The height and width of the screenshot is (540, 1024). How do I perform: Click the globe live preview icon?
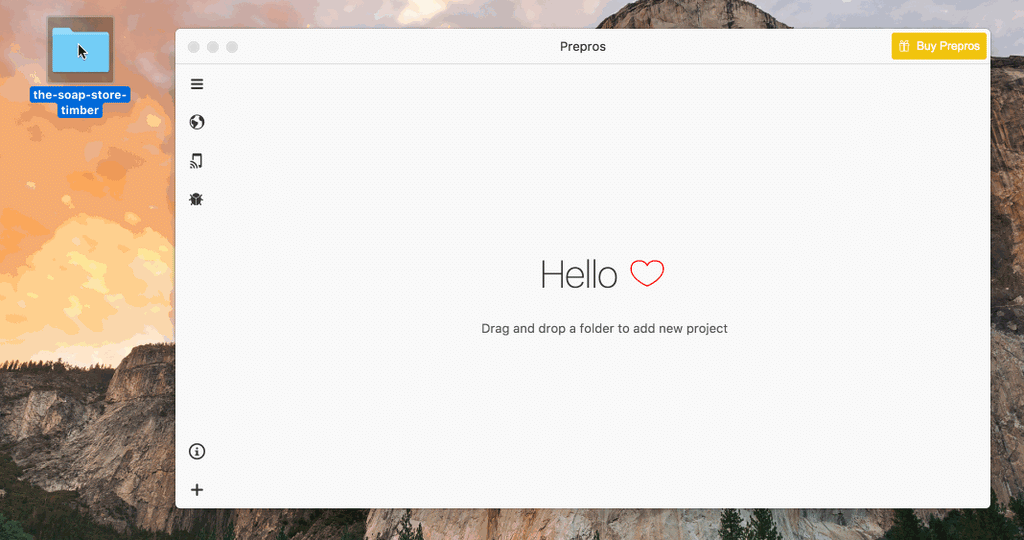pyautogui.click(x=197, y=122)
